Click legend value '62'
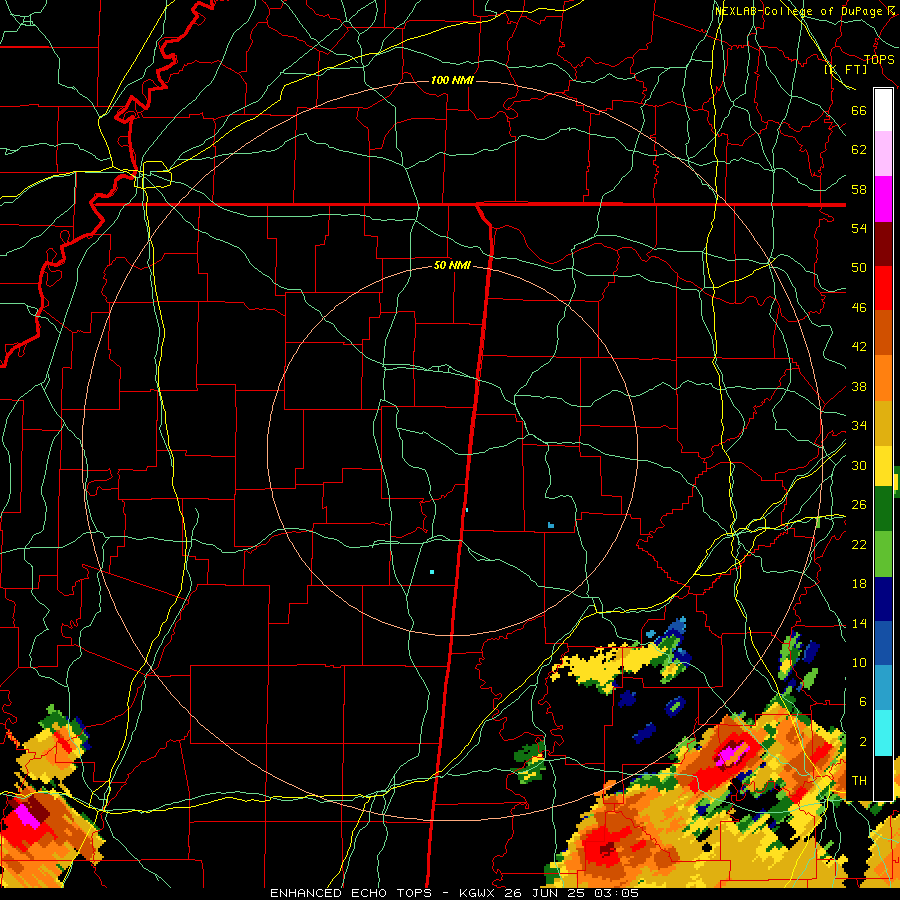This screenshot has height=900, width=900. [x=859, y=150]
